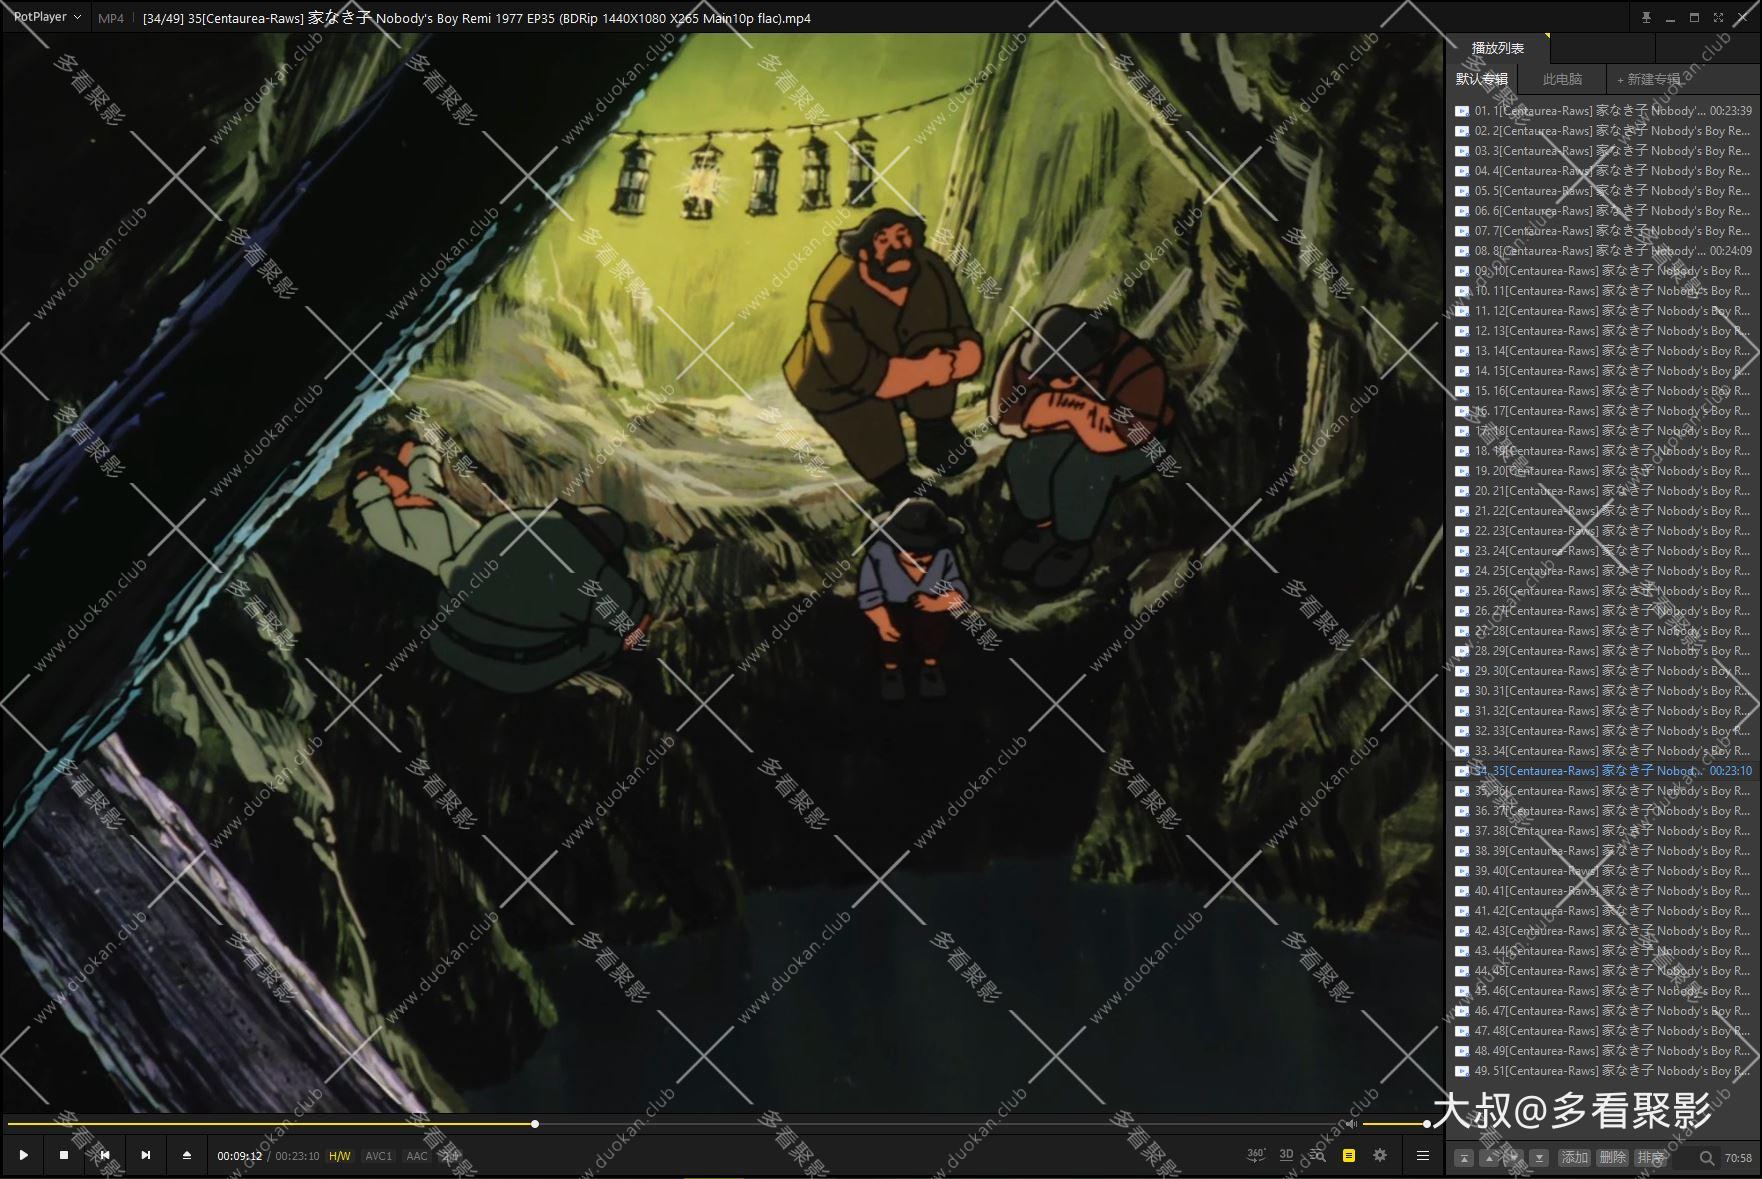Toggle the H/W hardware acceleration indicator
This screenshot has height=1179, width=1762.
coord(340,1156)
